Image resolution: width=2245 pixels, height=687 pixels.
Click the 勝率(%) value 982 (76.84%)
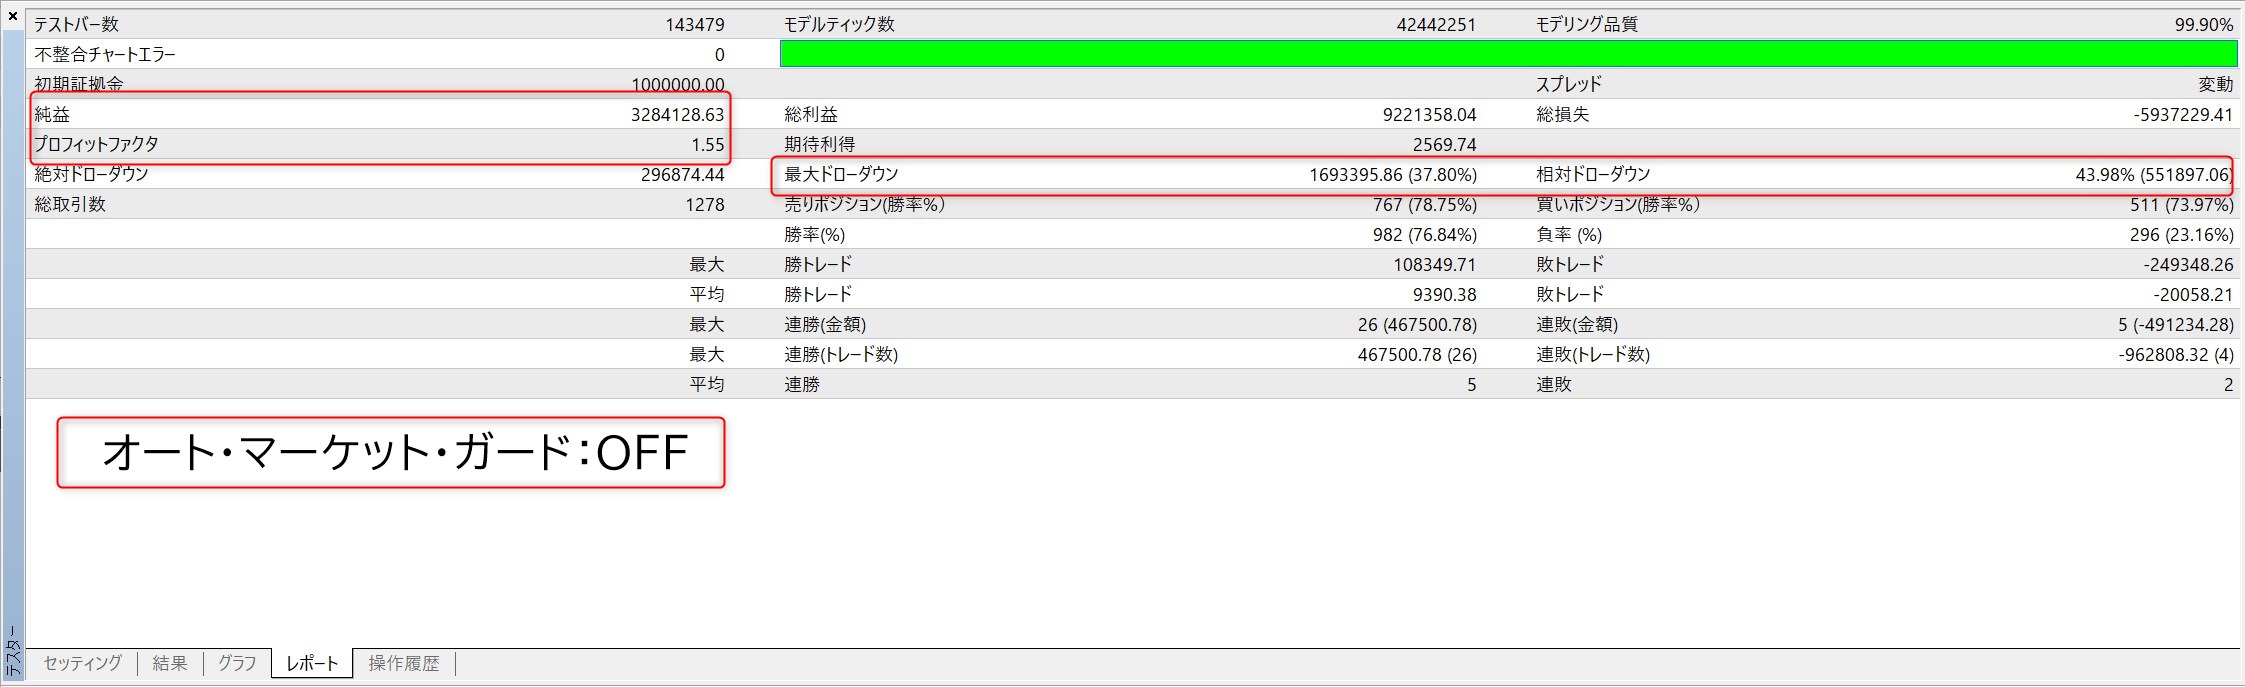pos(1424,235)
